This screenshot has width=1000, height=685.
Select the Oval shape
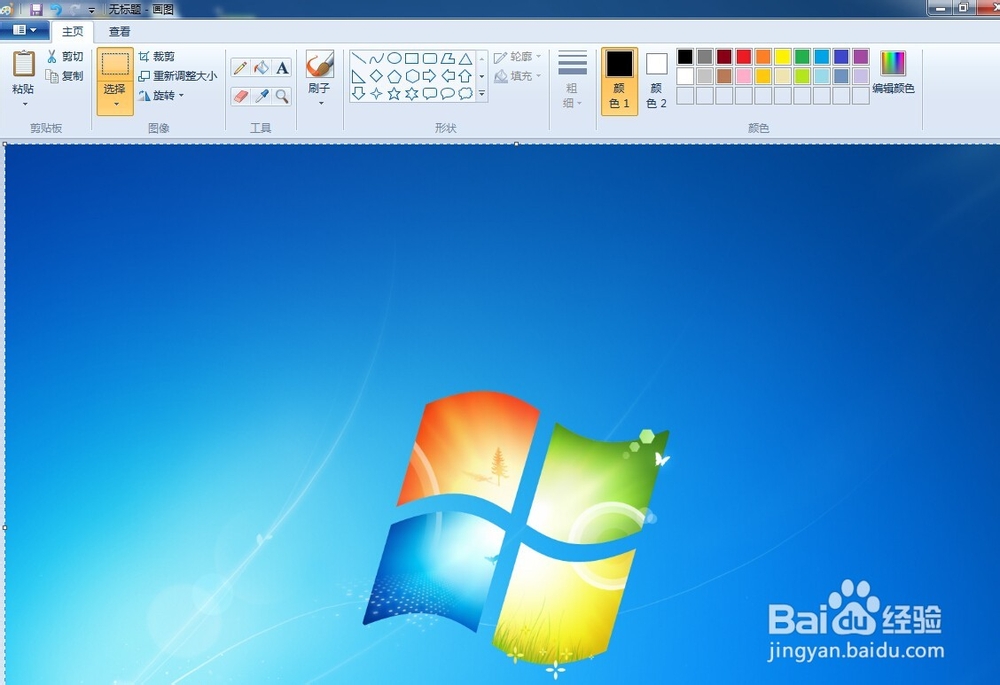coord(394,59)
